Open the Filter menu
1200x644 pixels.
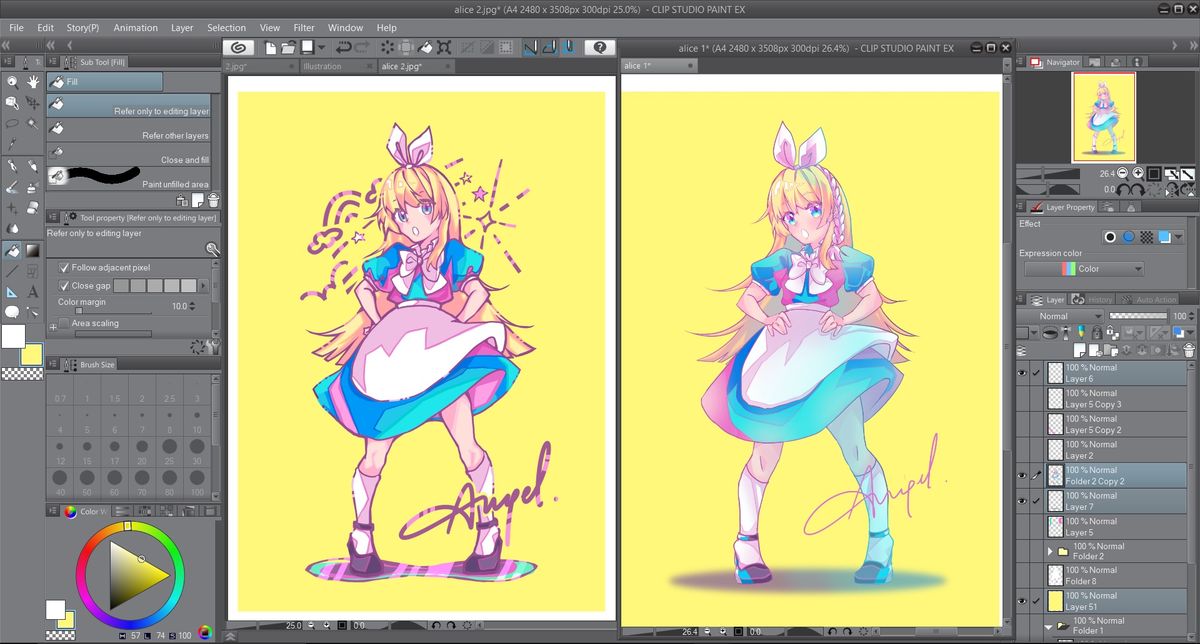305,28
